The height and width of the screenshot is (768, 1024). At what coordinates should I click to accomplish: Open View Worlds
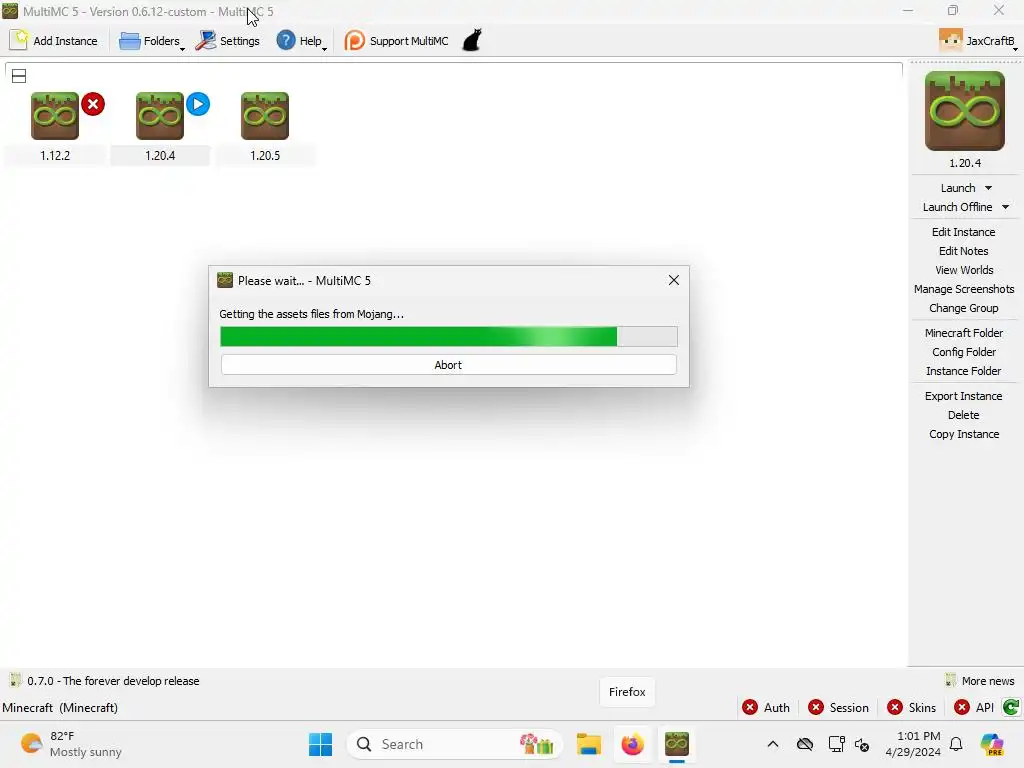pos(964,270)
